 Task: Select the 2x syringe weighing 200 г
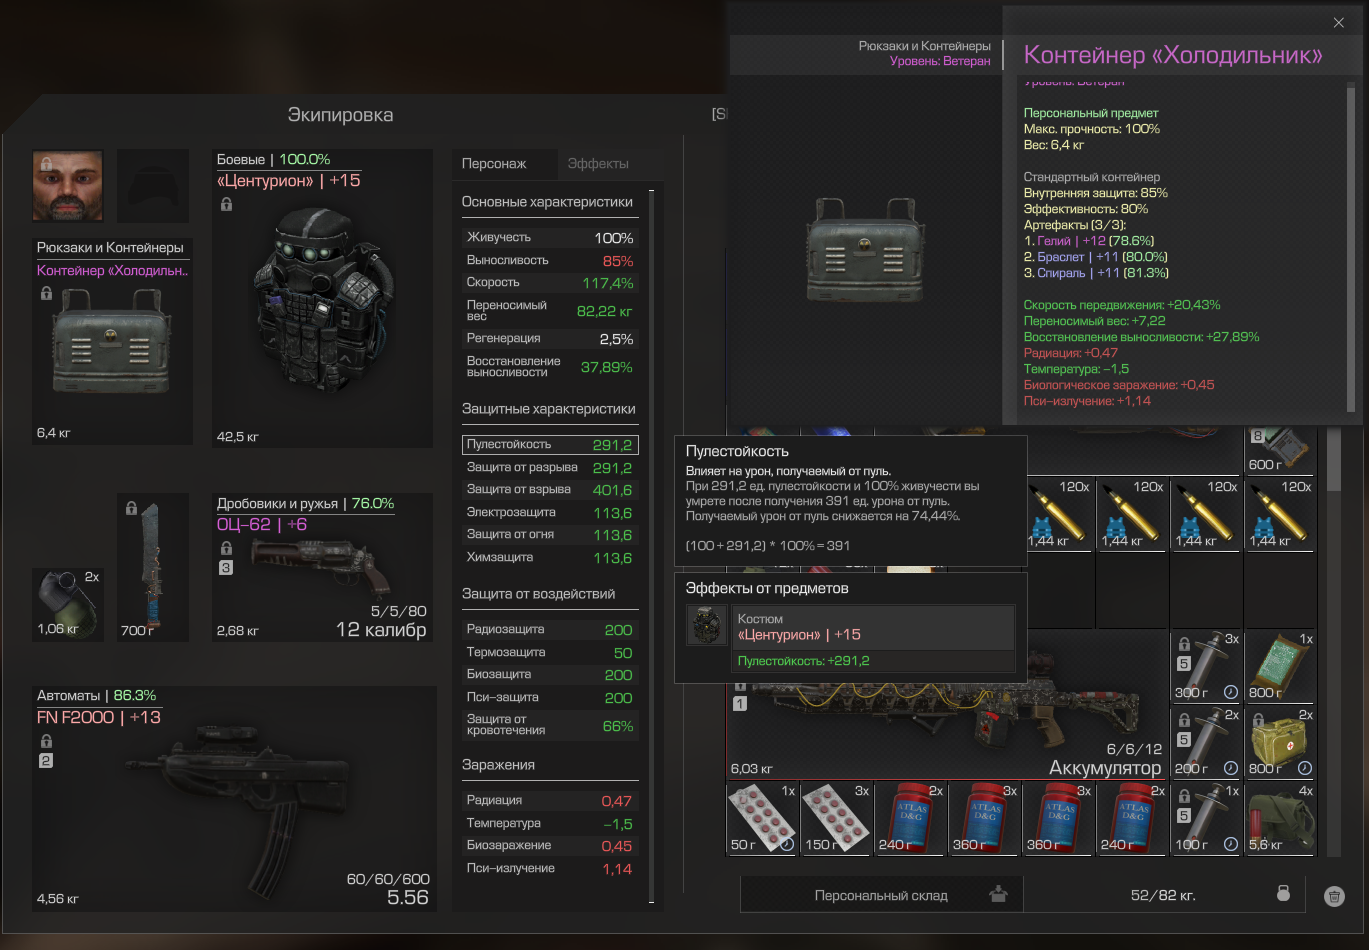pyautogui.click(x=1207, y=742)
